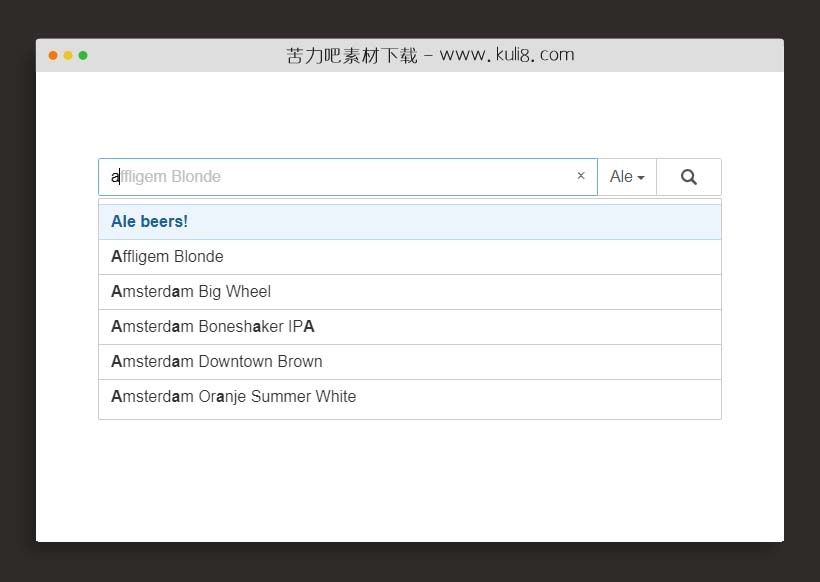Screen dimensions: 820x582
Task: Select Amsterdam Oranje Summer White
Action: point(234,397)
